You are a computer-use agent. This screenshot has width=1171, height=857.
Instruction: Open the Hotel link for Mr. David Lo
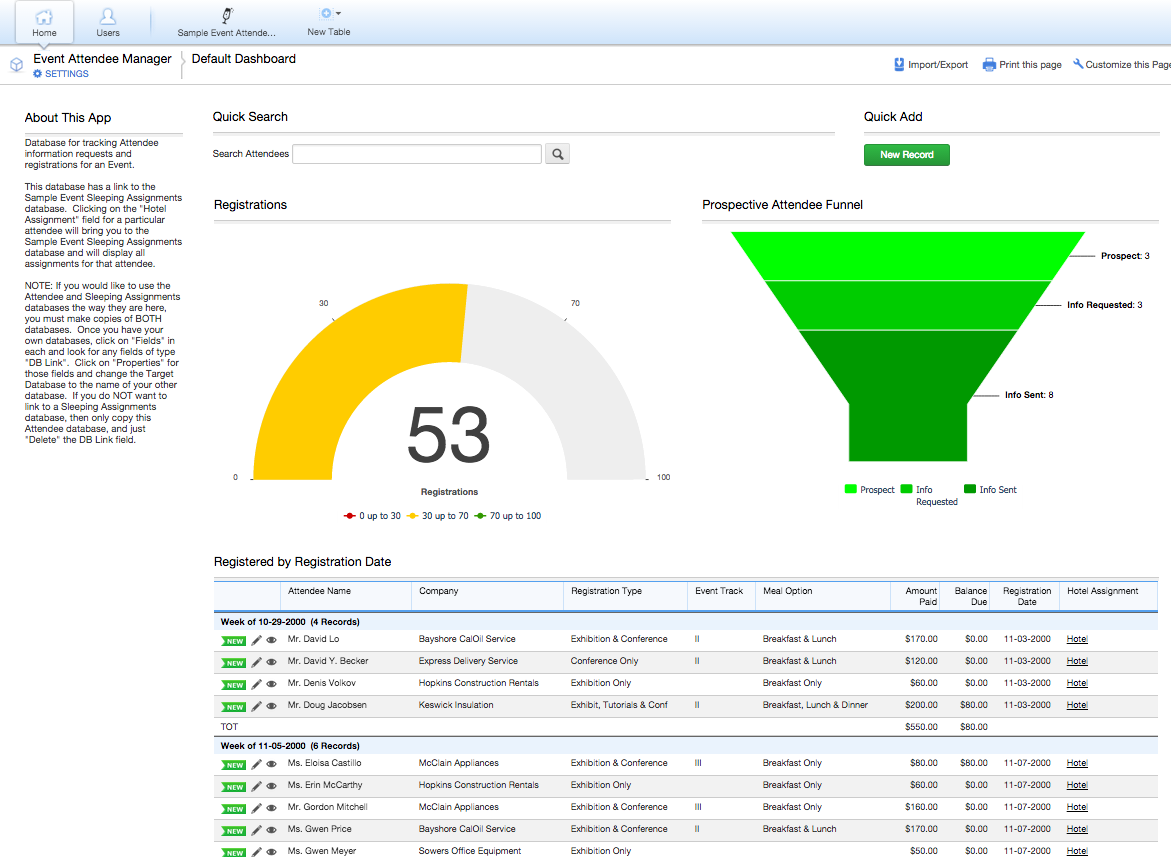pyautogui.click(x=1077, y=639)
